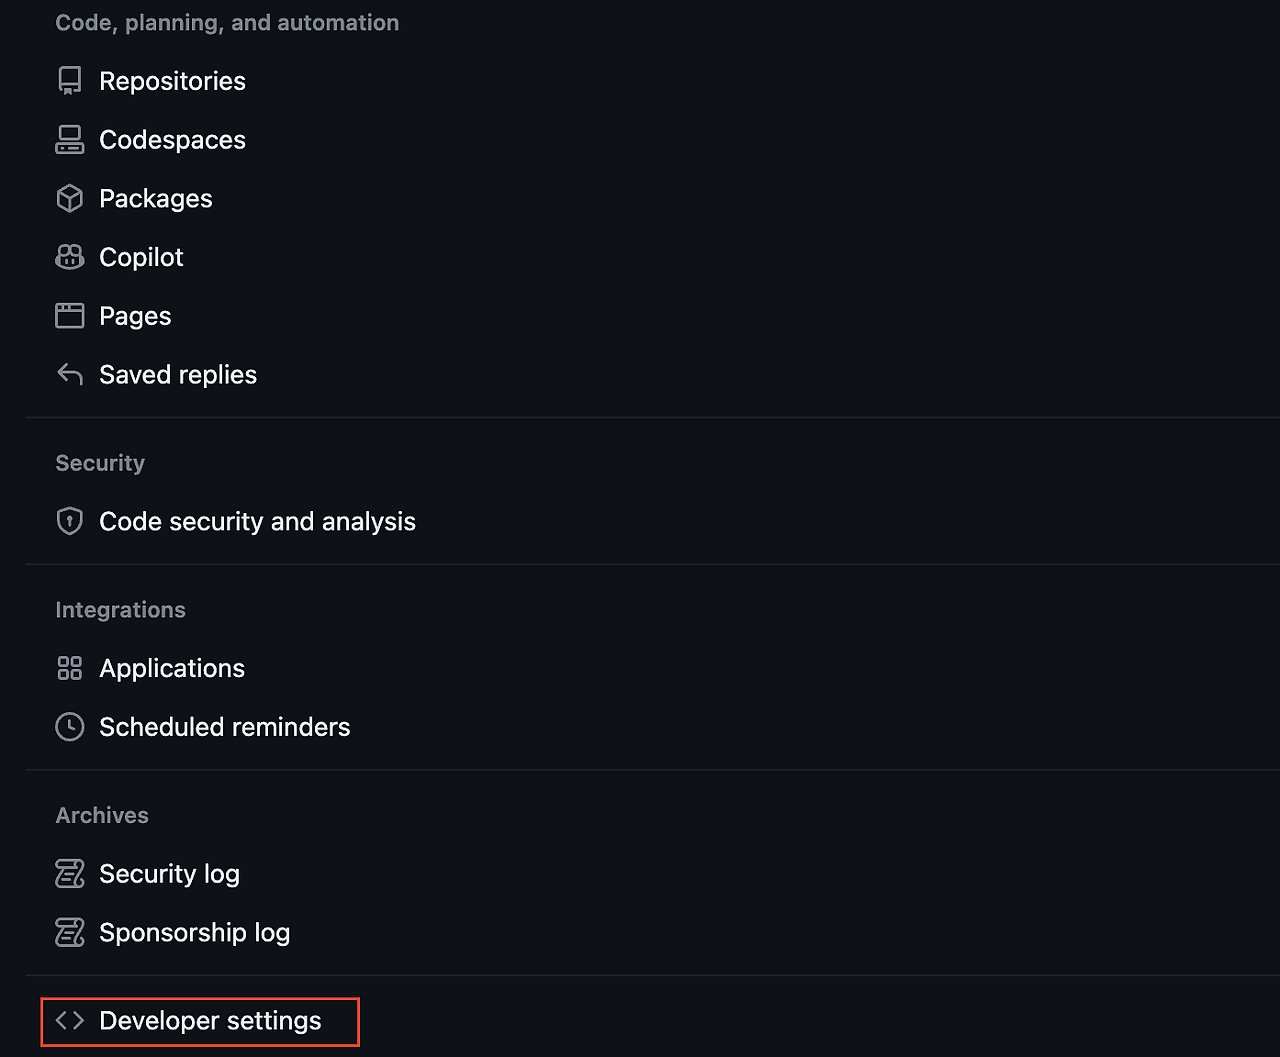This screenshot has height=1057, width=1280.
Task: Click the Applications grid icon
Action: [69, 667]
